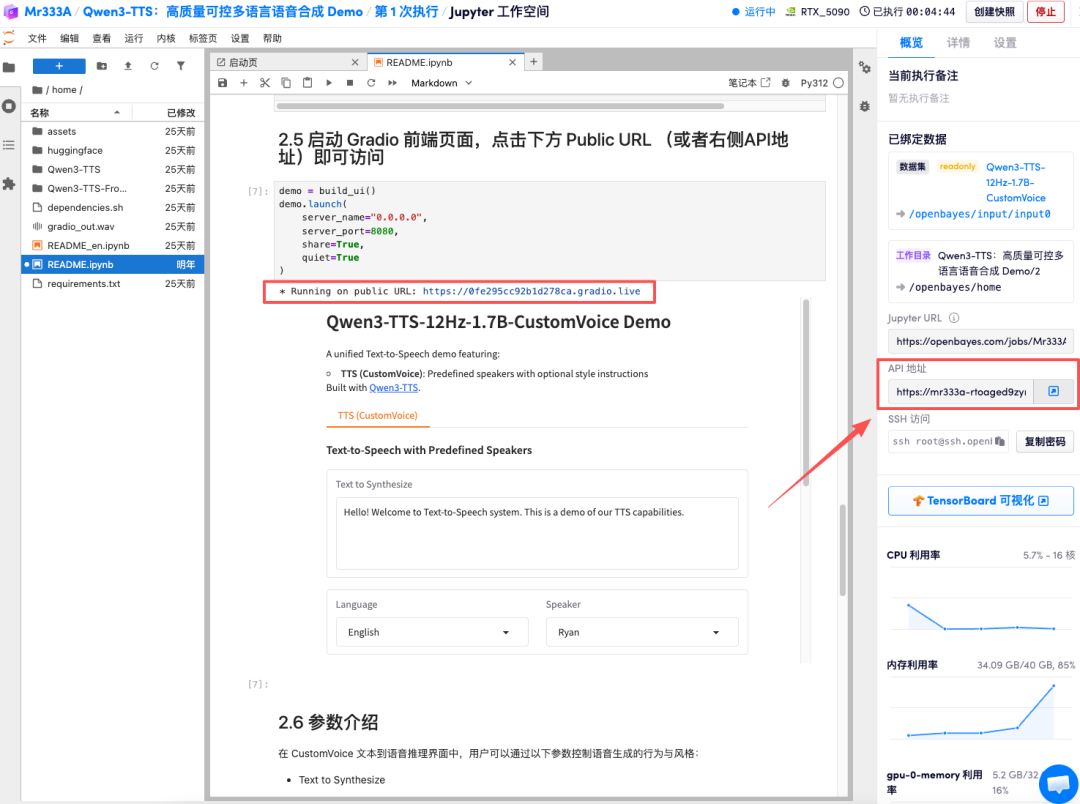Viewport: 1080px width, 804px height.
Task: Open running terminals and kernels sidebar icon
Action: click(x=9, y=106)
